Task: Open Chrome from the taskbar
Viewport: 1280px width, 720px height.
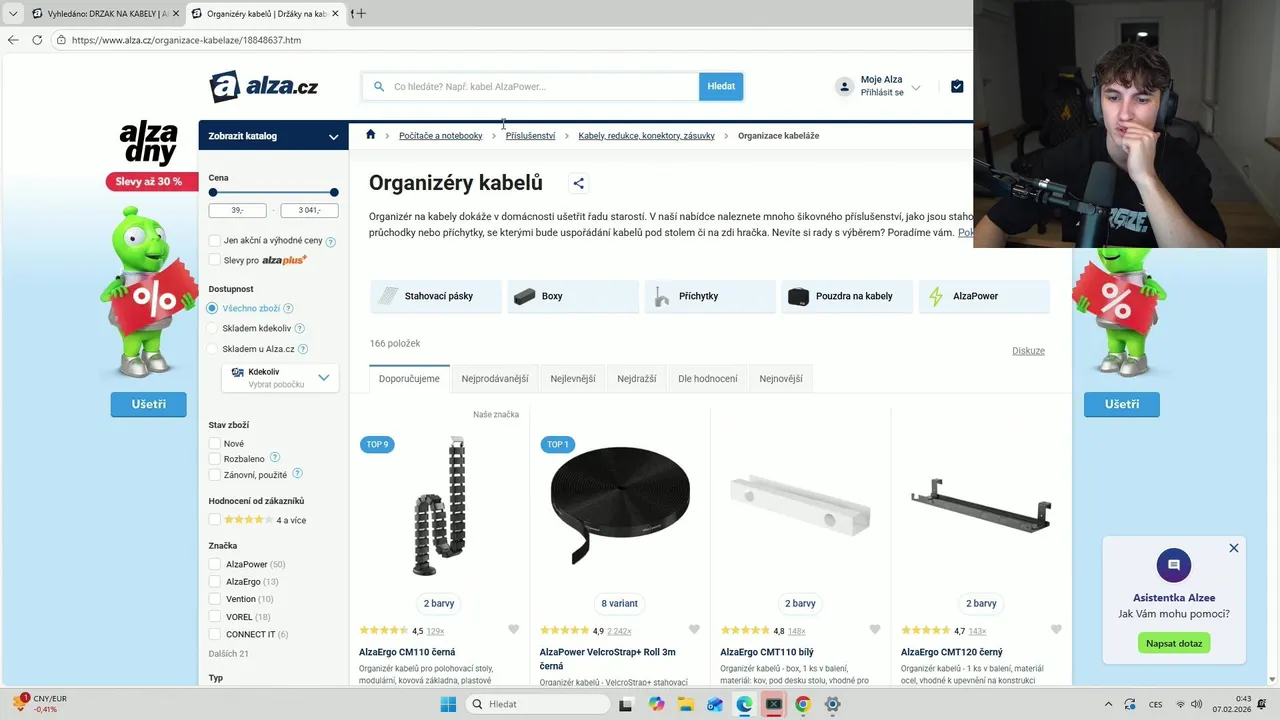Action: tap(803, 704)
